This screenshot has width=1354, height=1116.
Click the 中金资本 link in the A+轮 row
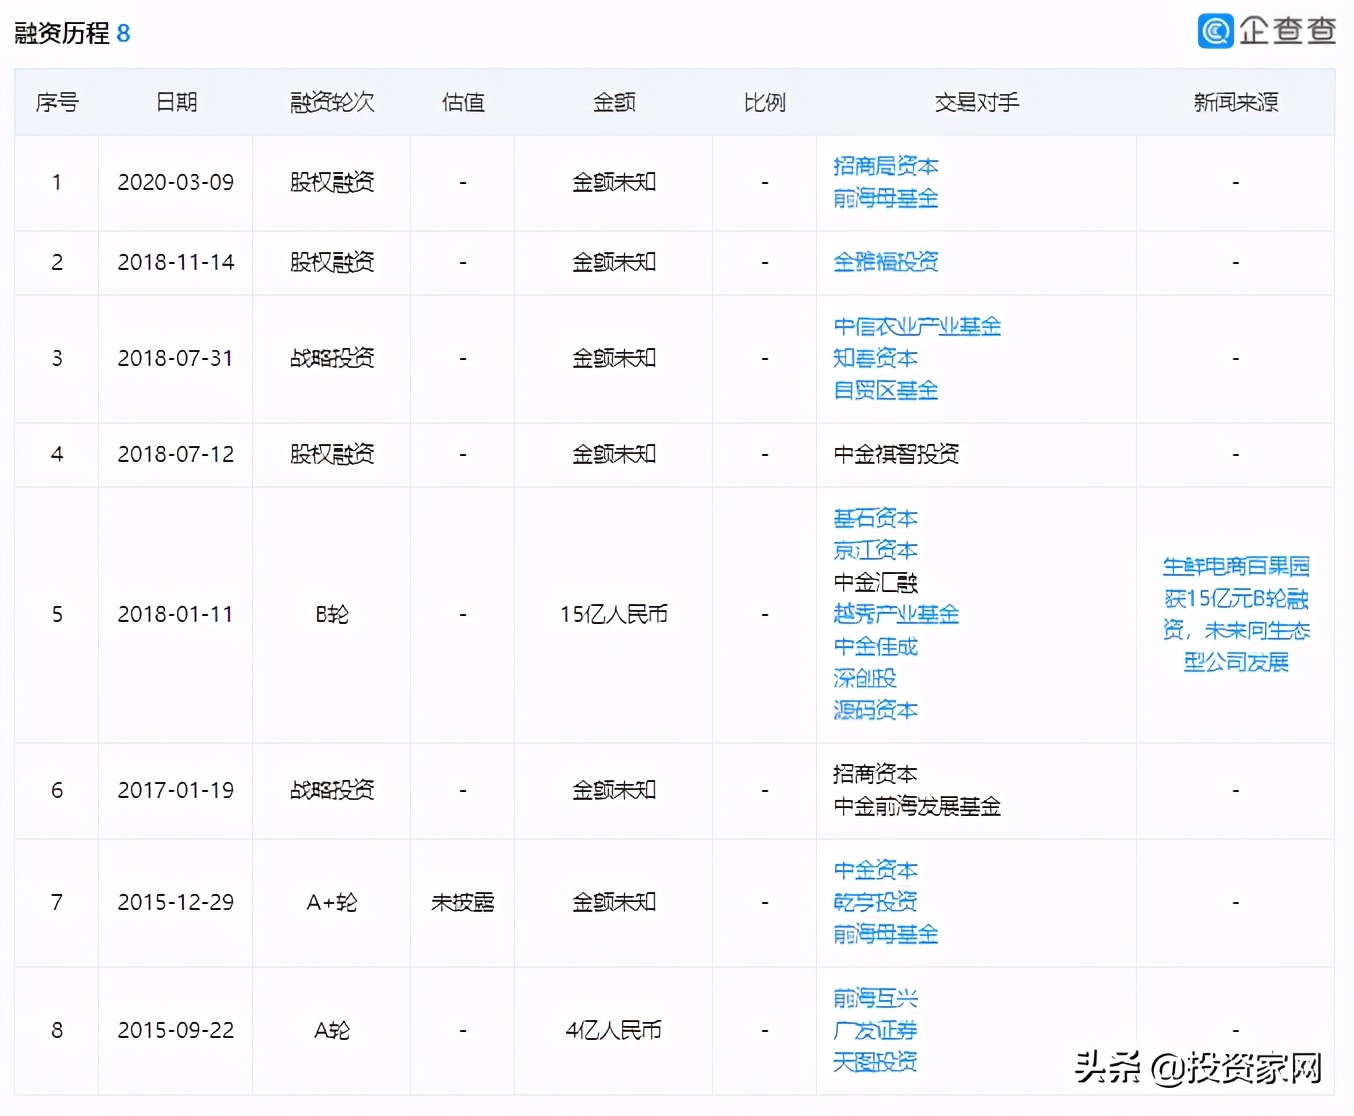[875, 870]
